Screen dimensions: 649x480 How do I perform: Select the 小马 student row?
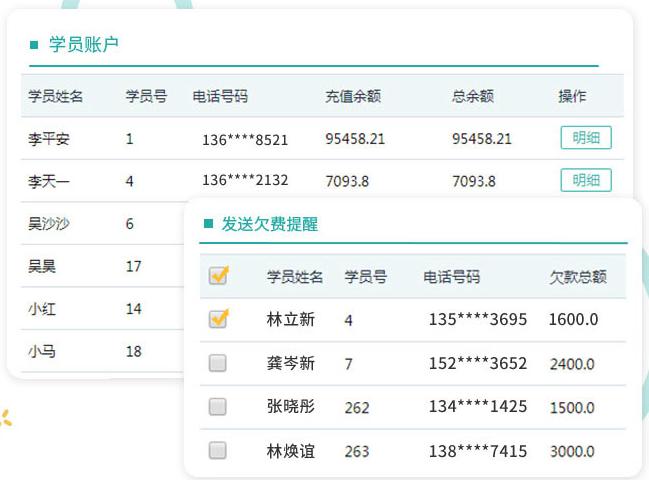coord(42,351)
